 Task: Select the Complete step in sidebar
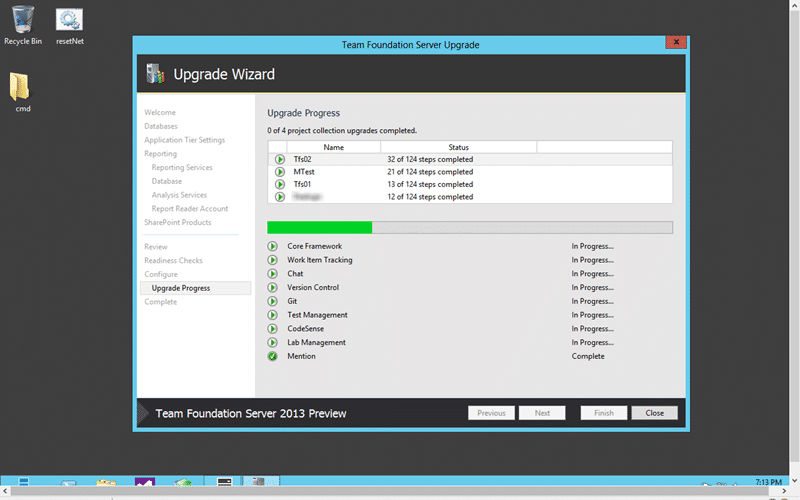pos(160,302)
